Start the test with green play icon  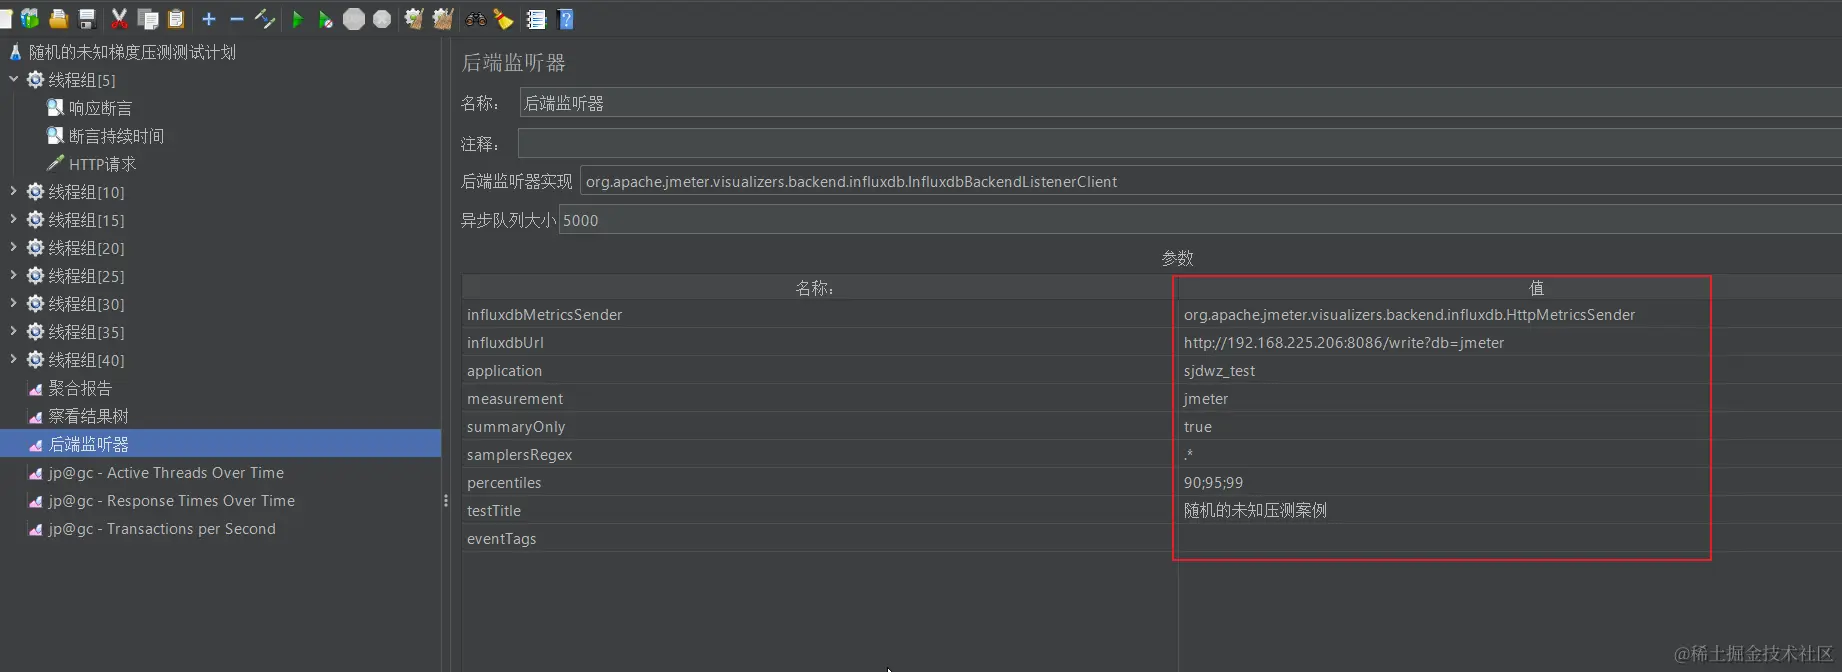point(297,19)
